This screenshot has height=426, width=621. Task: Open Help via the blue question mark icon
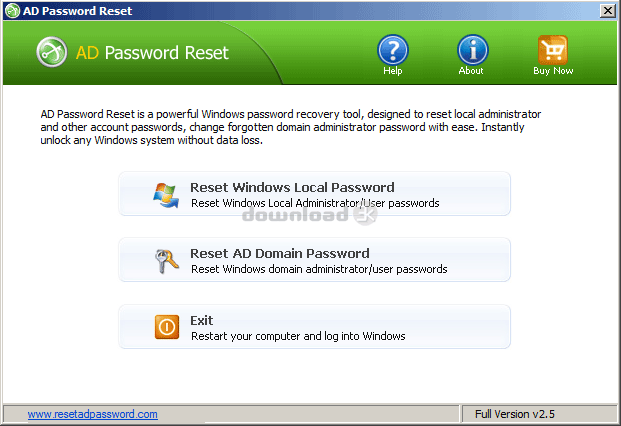[x=392, y=50]
